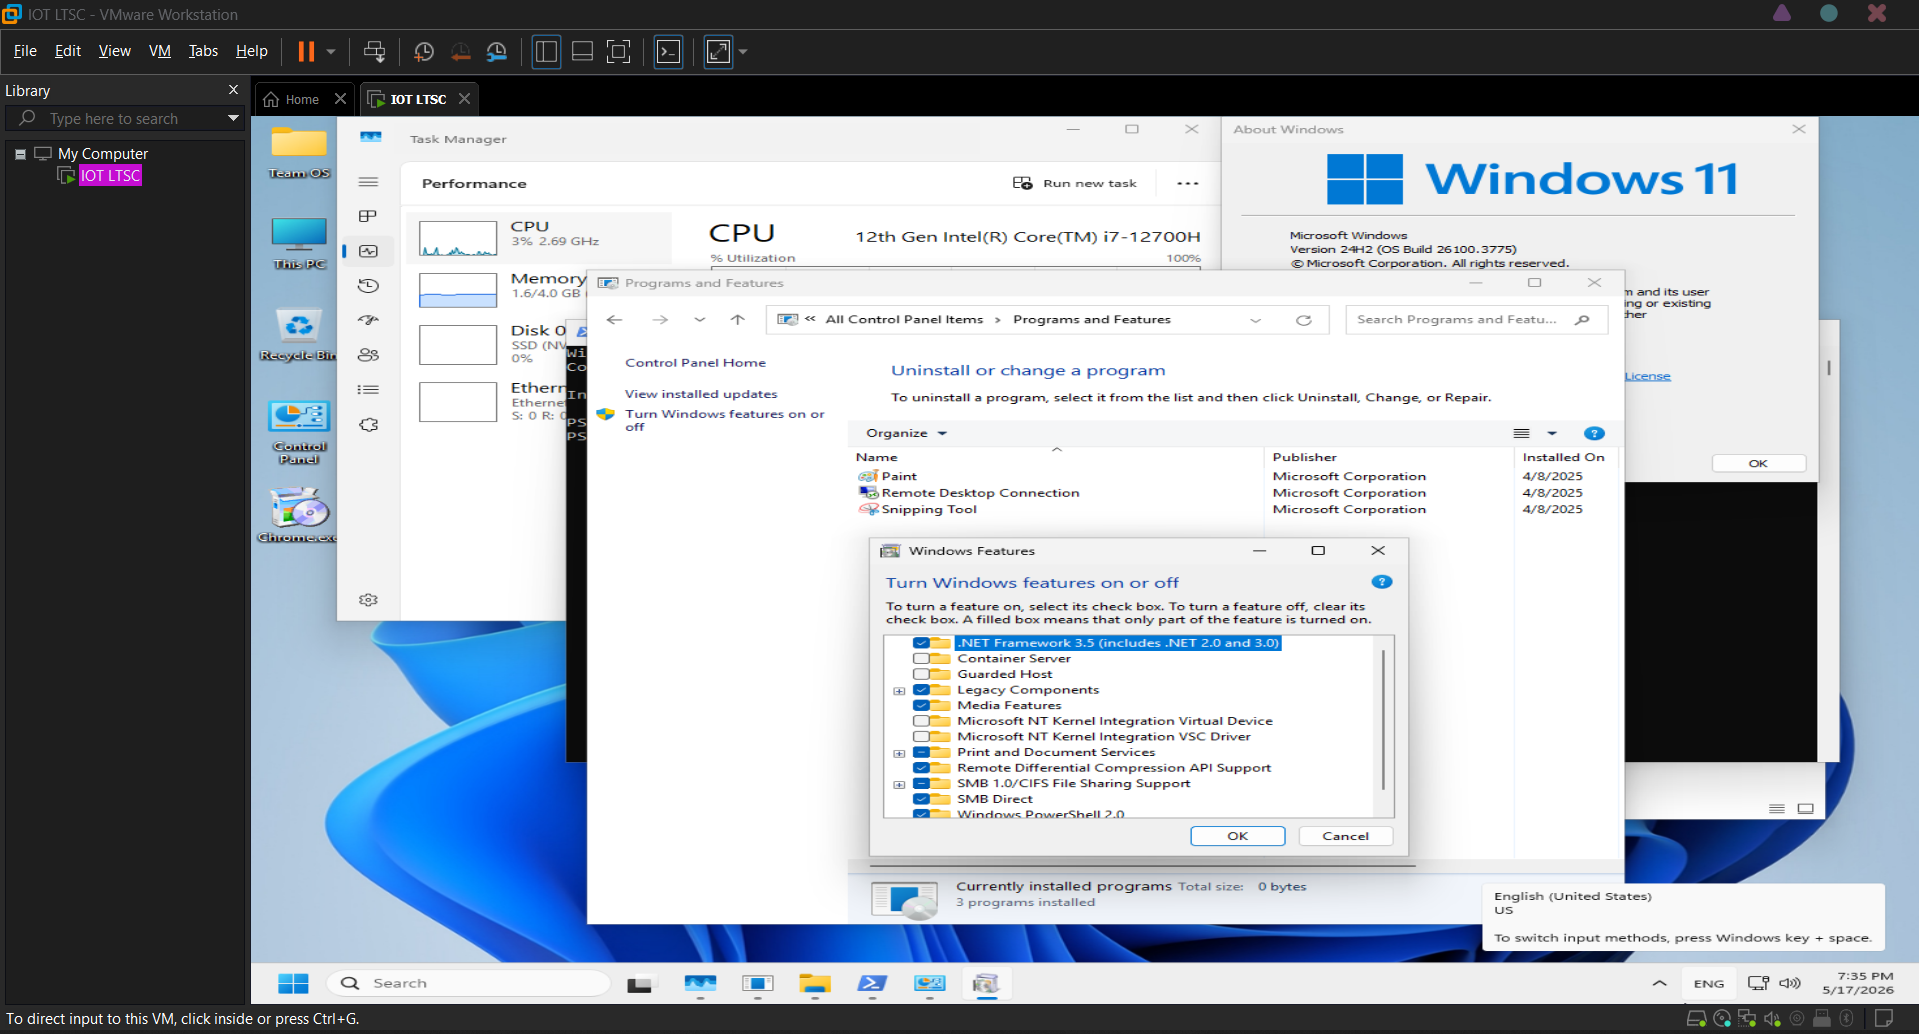The height and width of the screenshot is (1034, 1919).
Task: Toggle Remote Differential Compression API Support checkbox
Action: click(x=921, y=768)
